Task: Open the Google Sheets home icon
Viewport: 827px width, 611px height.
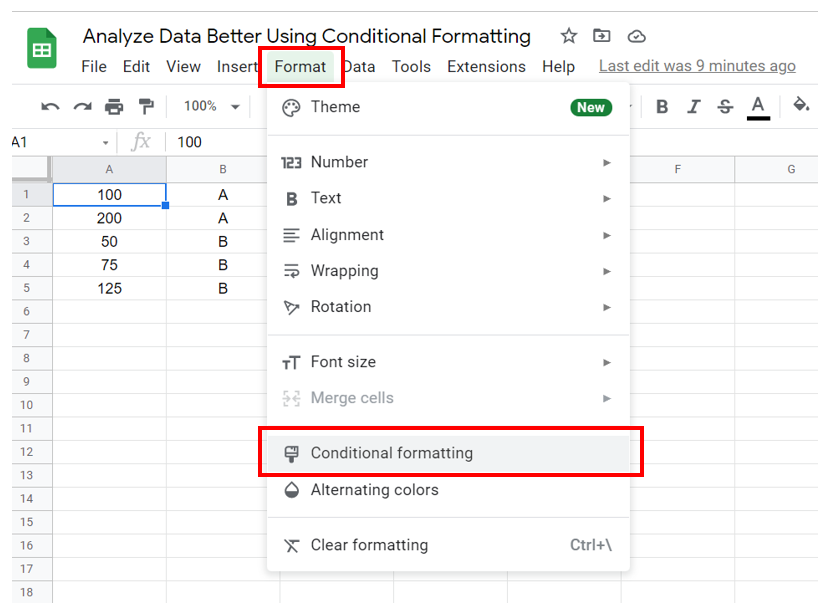Action: 43,49
